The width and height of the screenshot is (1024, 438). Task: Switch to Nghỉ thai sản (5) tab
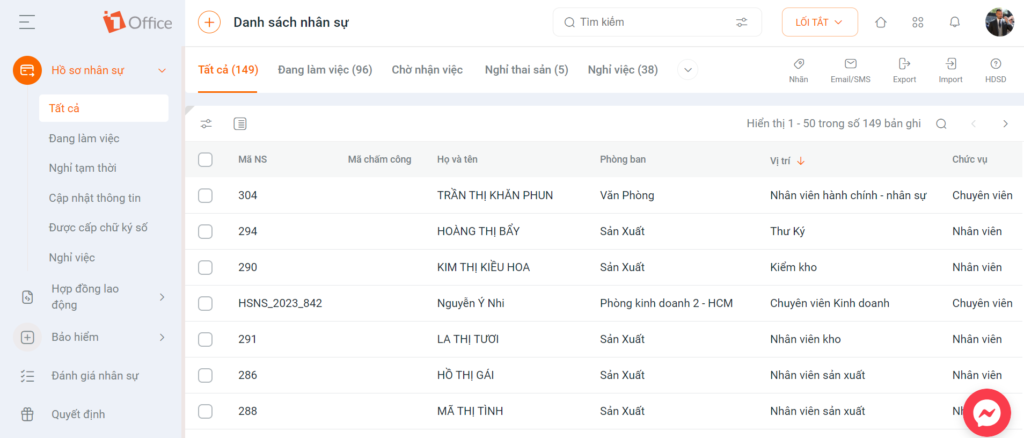coord(526,70)
